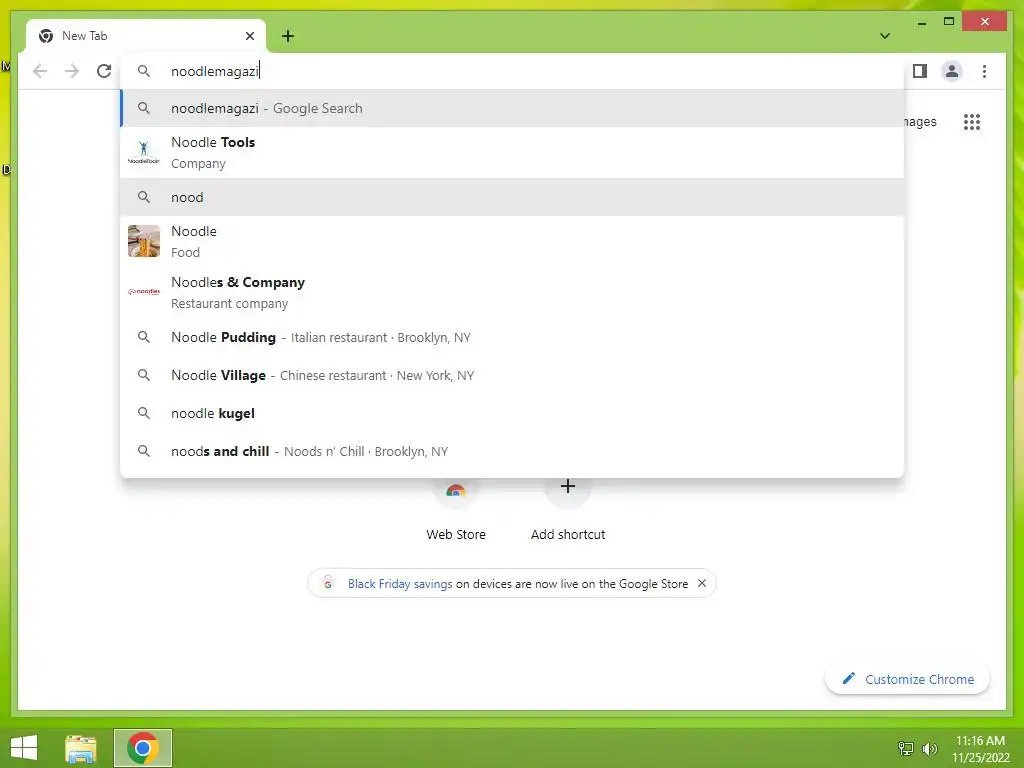Choose Noodles & Company suggestion
The width and height of the screenshot is (1024, 768).
512,293
